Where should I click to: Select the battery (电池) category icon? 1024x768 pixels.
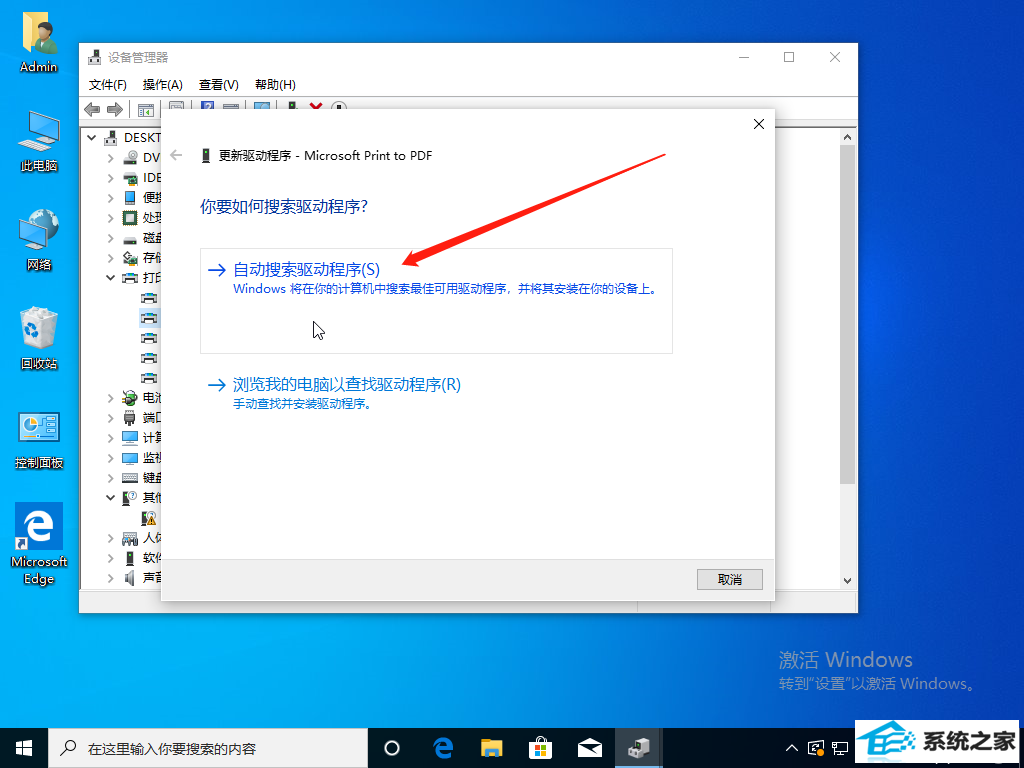tap(131, 398)
